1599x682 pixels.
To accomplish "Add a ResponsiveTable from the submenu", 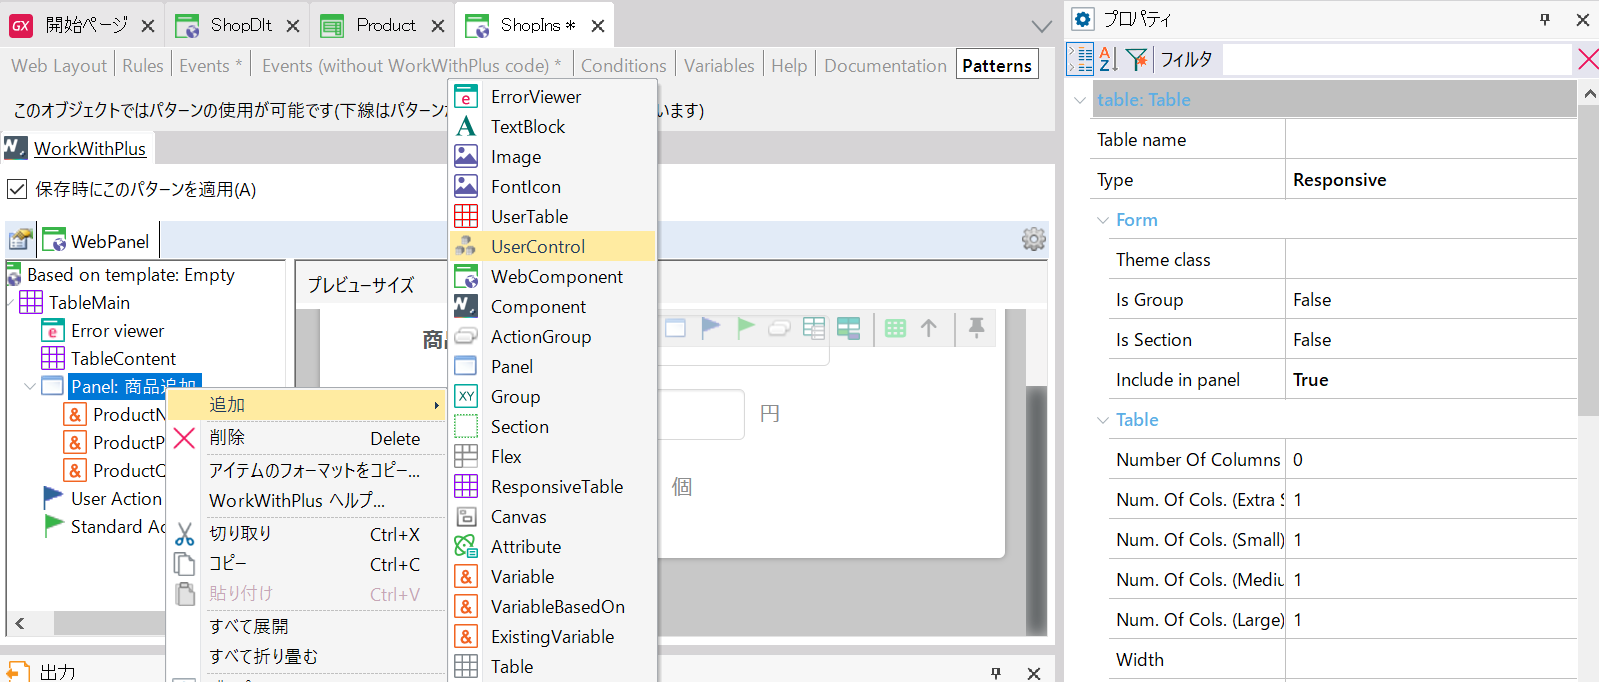I will coord(554,486).
